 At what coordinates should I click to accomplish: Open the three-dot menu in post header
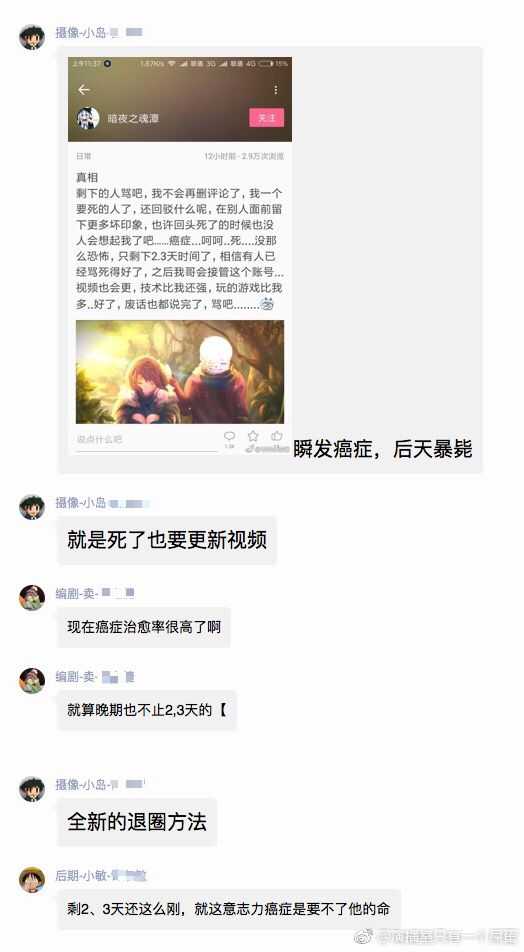pyautogui.click(x=276, y=90)
